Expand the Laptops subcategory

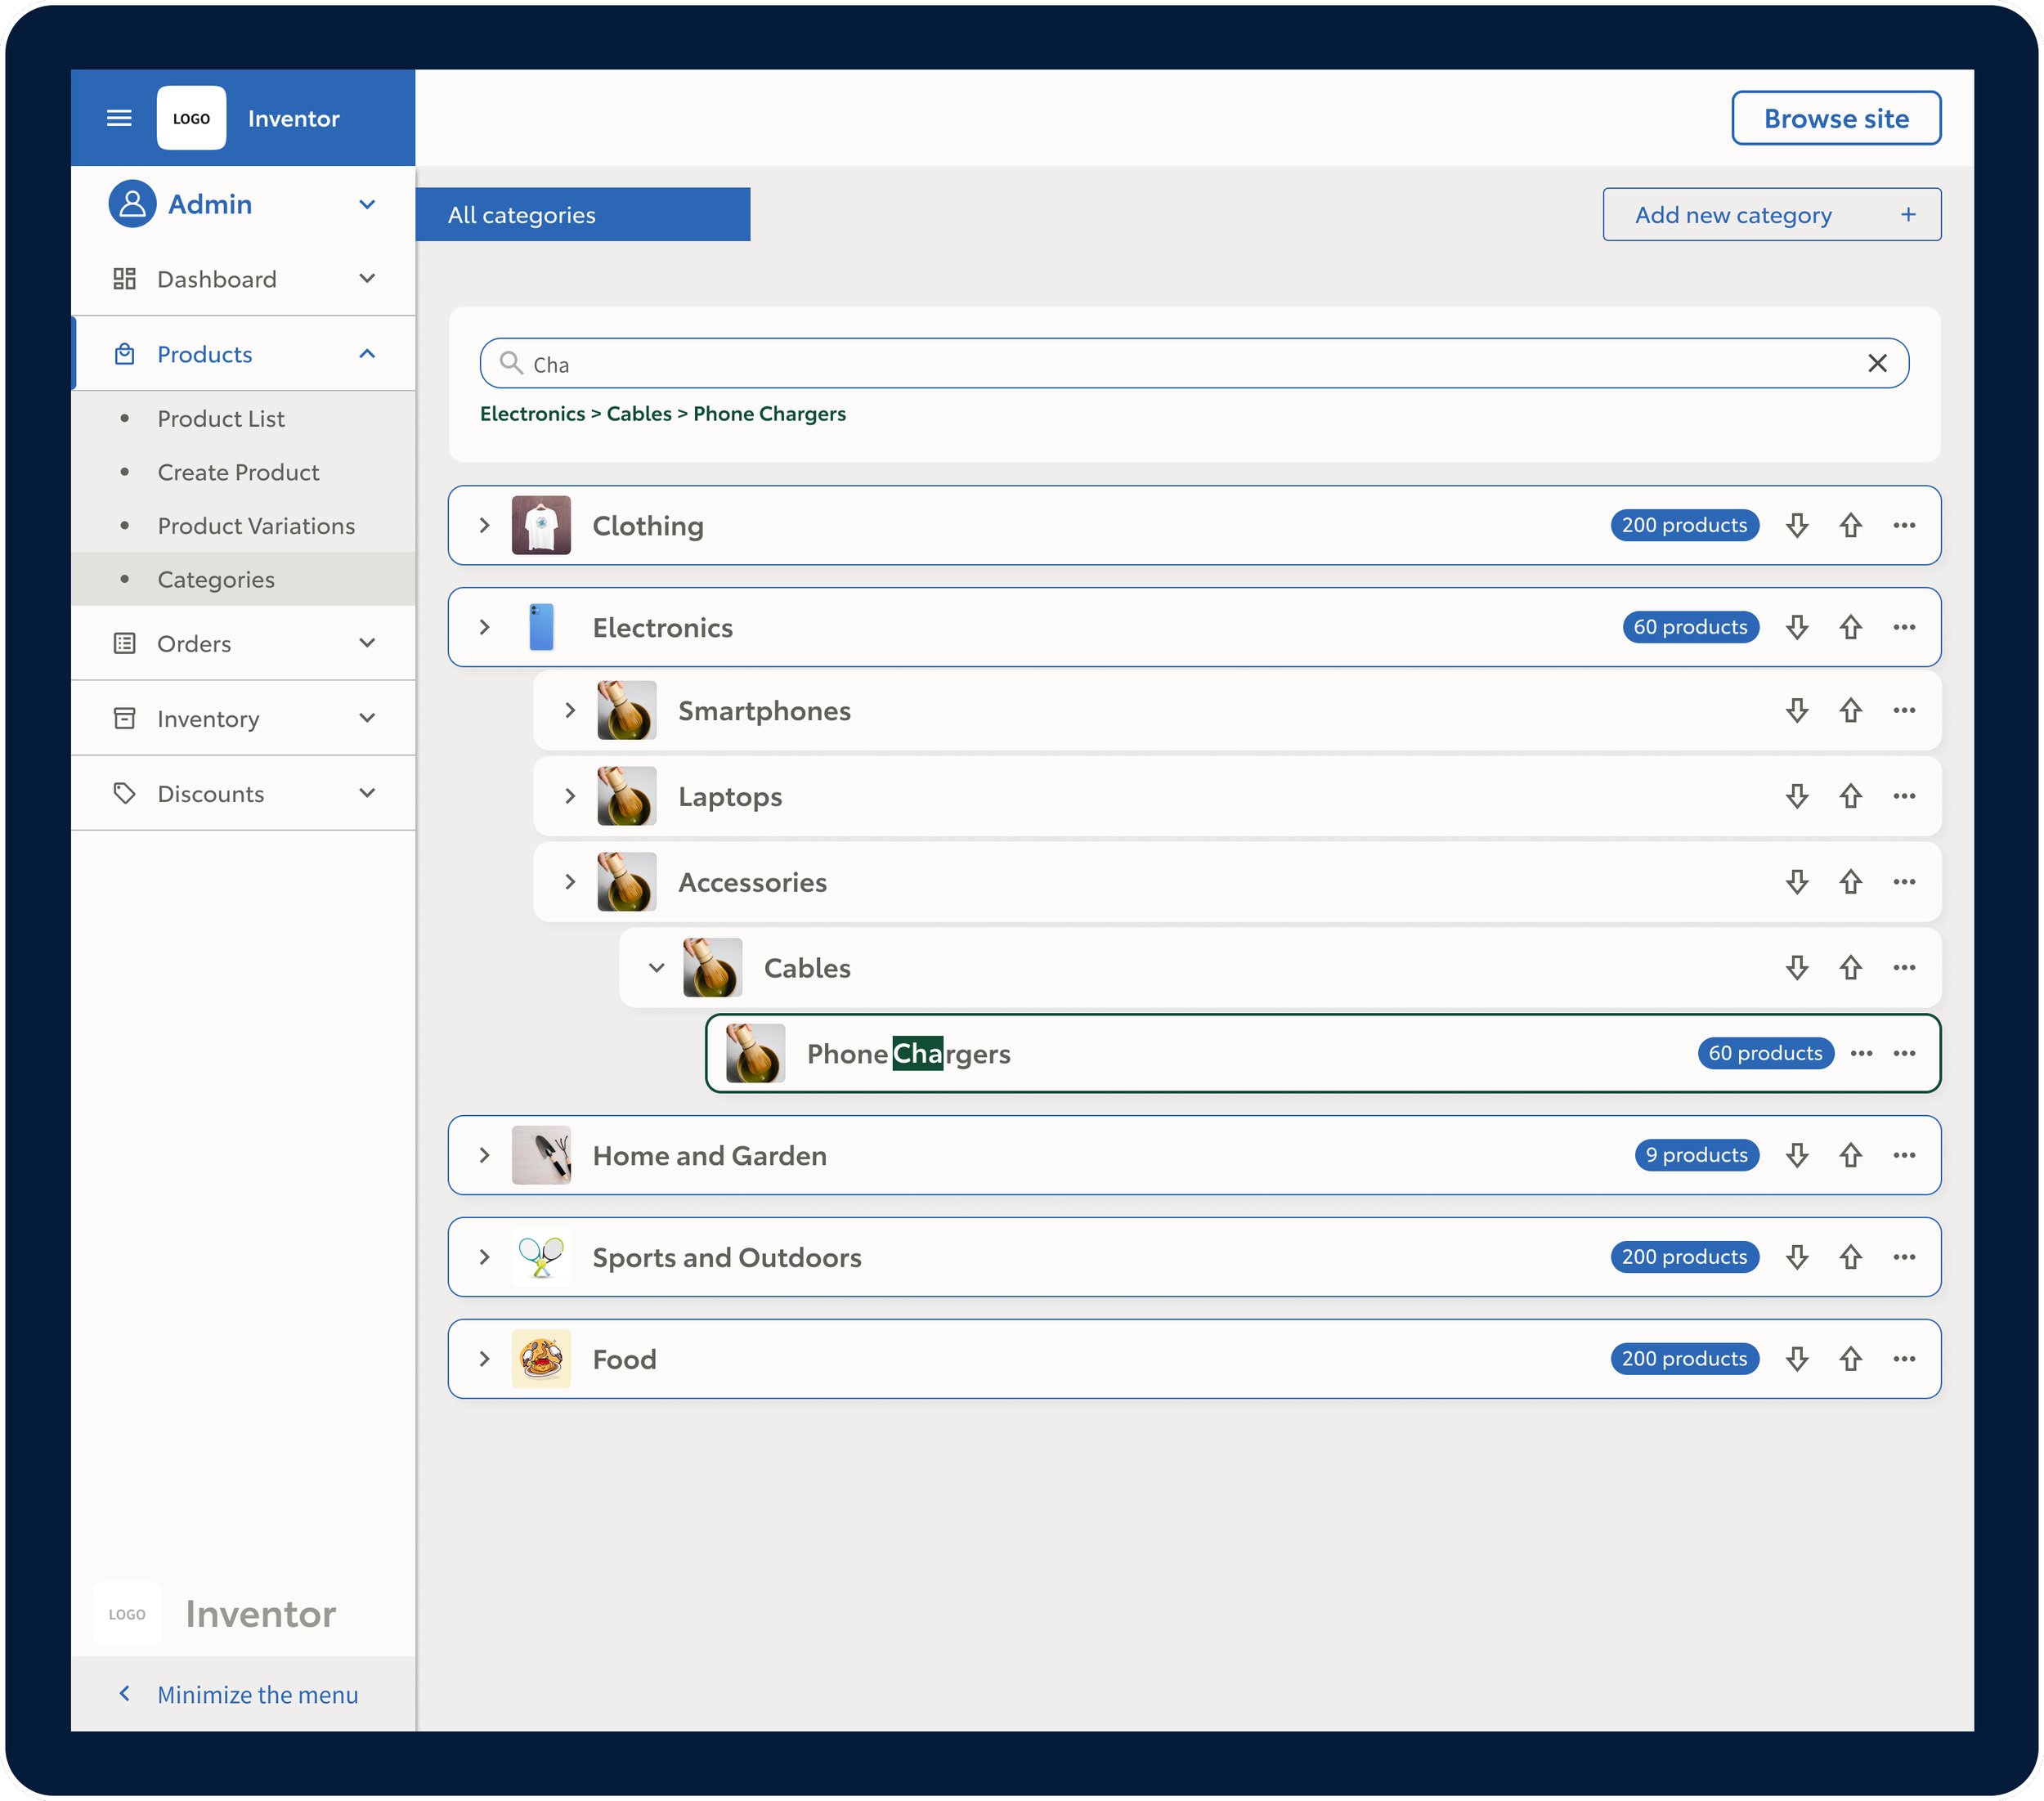coord(570,797)
